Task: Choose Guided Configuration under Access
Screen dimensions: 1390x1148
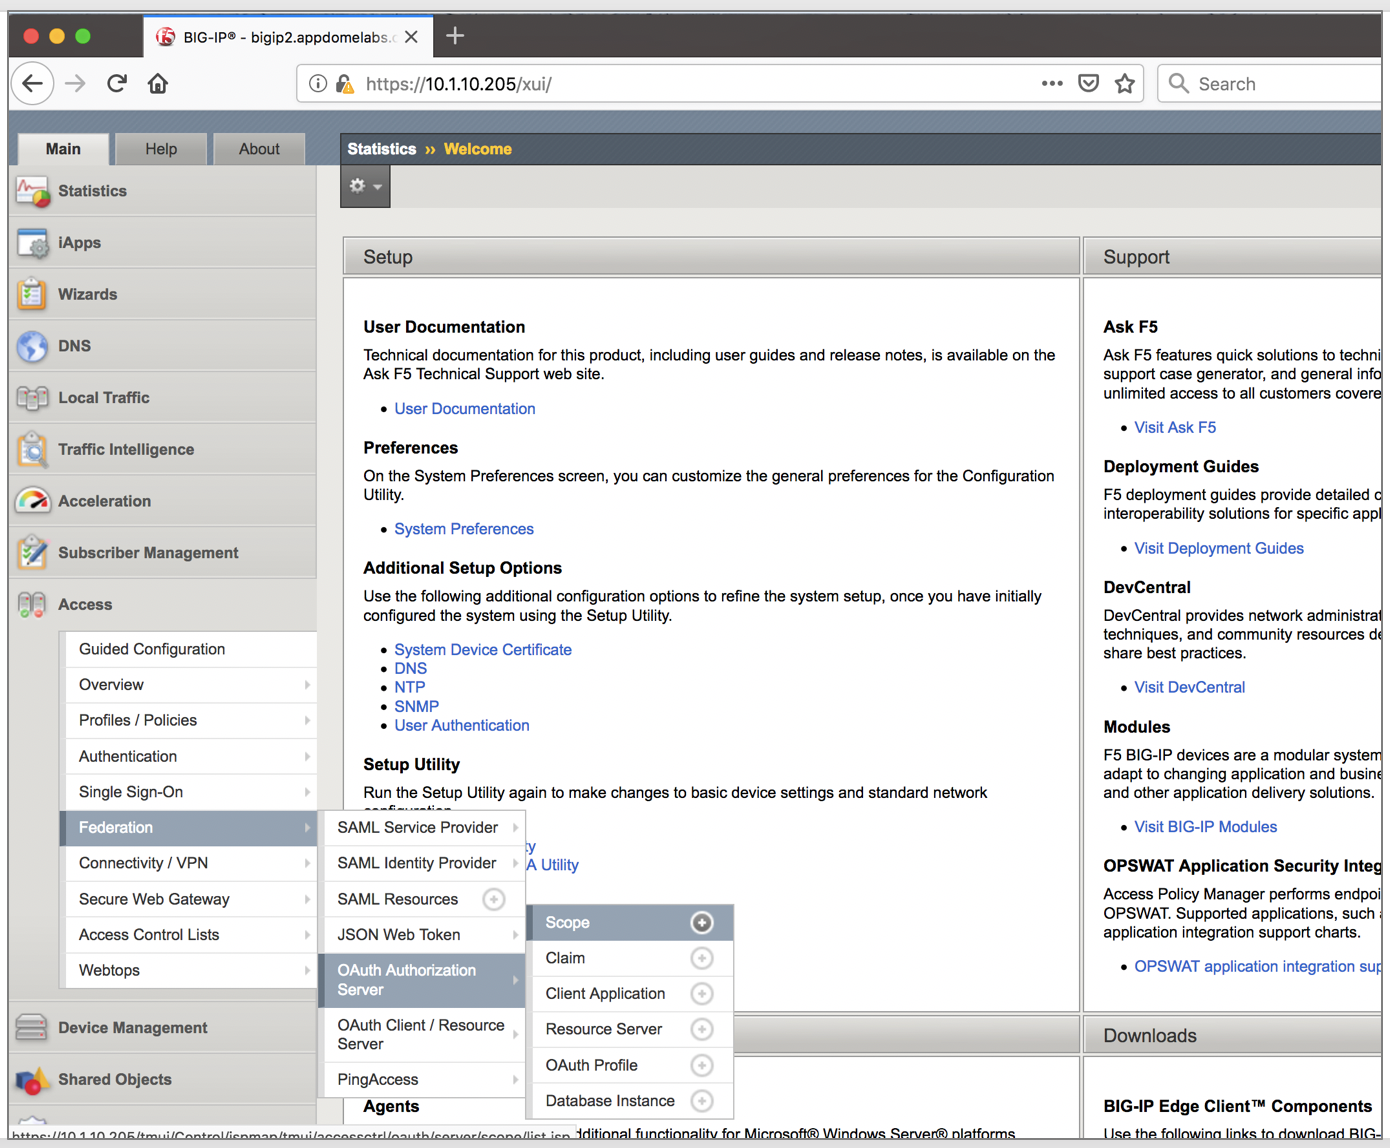Action: (152, 649)
